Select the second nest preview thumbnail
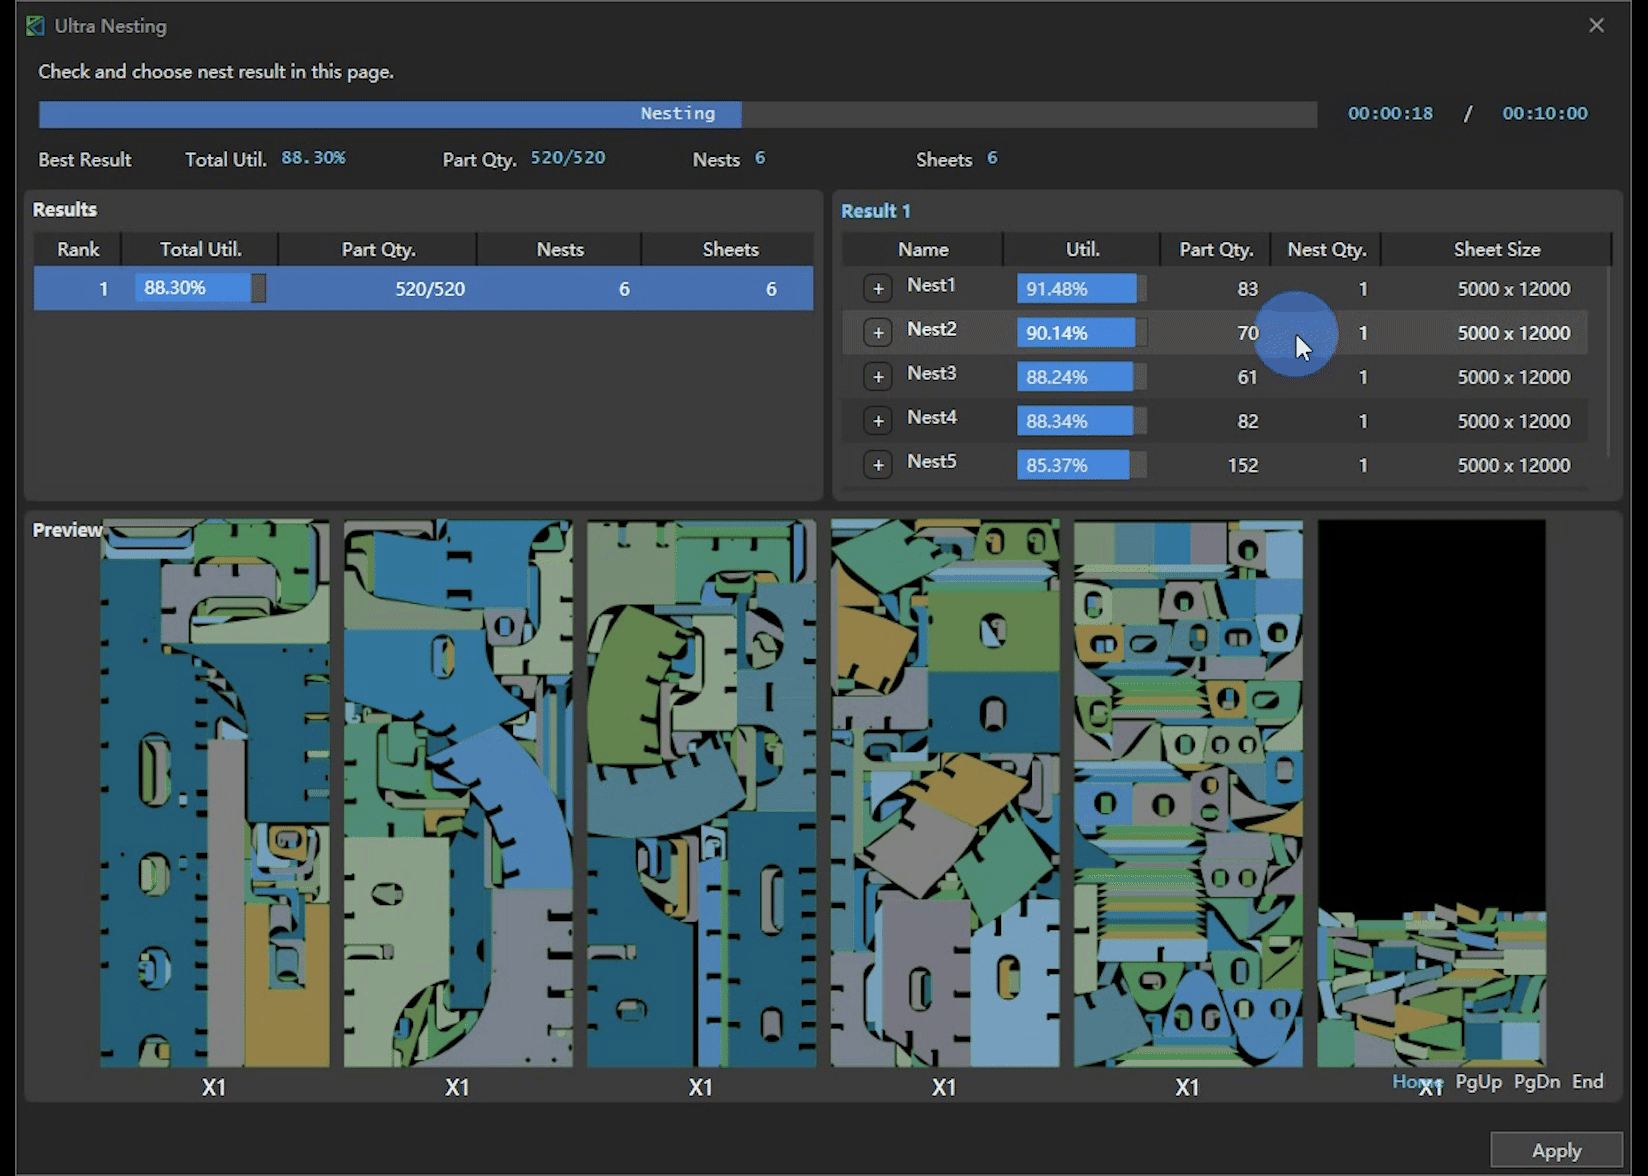Viewport: 1648px width, 1176px height. point(458,793)
